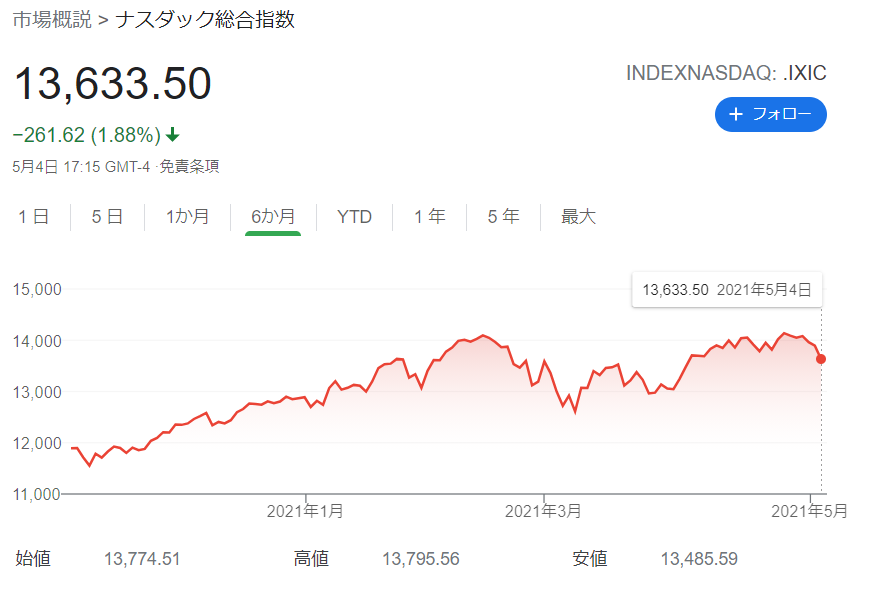Click the change value −261.62 (1.88%)
The width and height of the screenshot is (877, 597).
tap(87, 135)
